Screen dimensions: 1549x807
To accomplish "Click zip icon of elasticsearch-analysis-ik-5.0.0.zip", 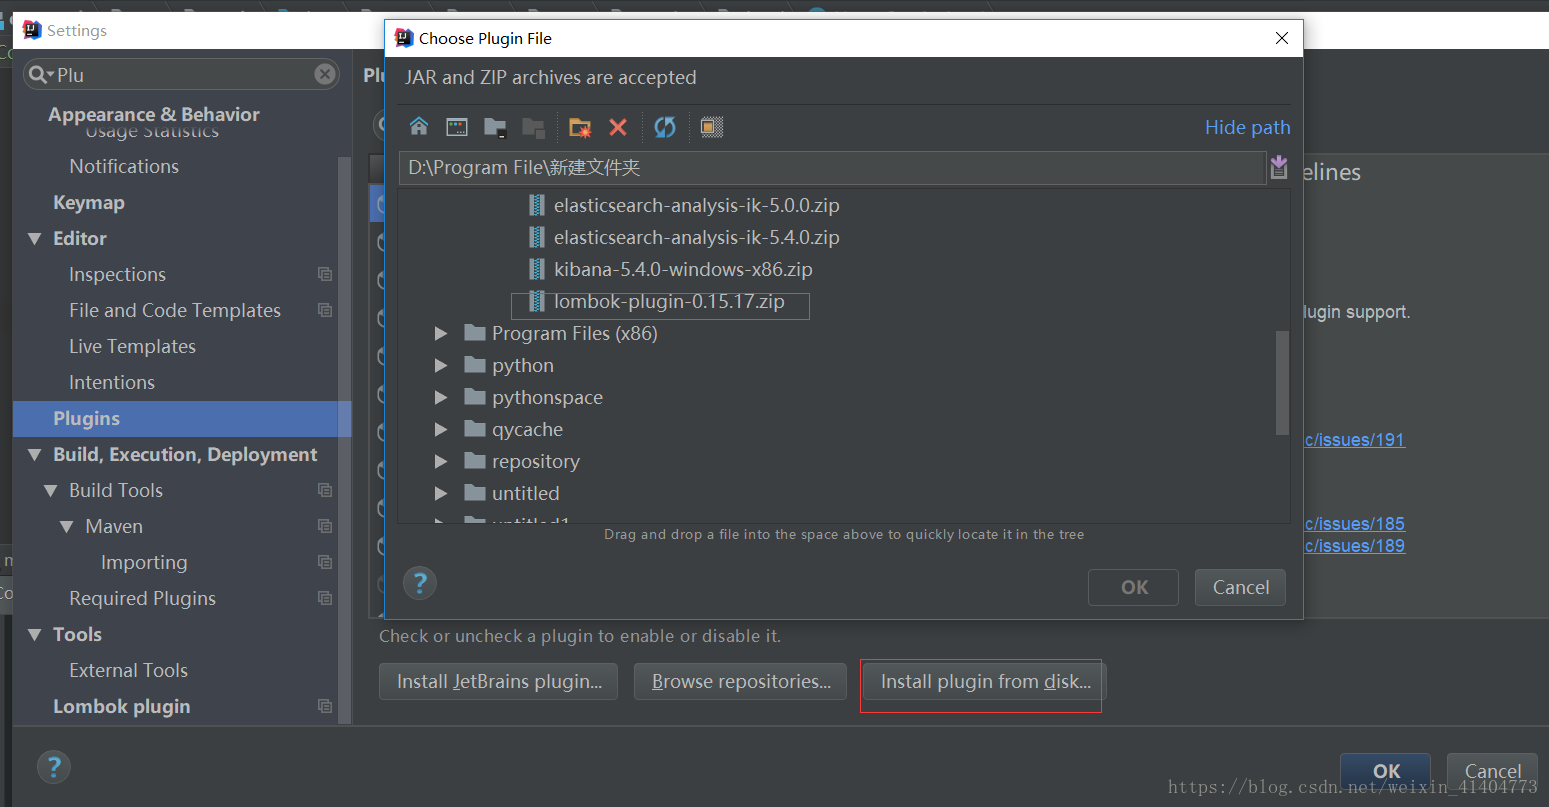I will tap(537, 205).
